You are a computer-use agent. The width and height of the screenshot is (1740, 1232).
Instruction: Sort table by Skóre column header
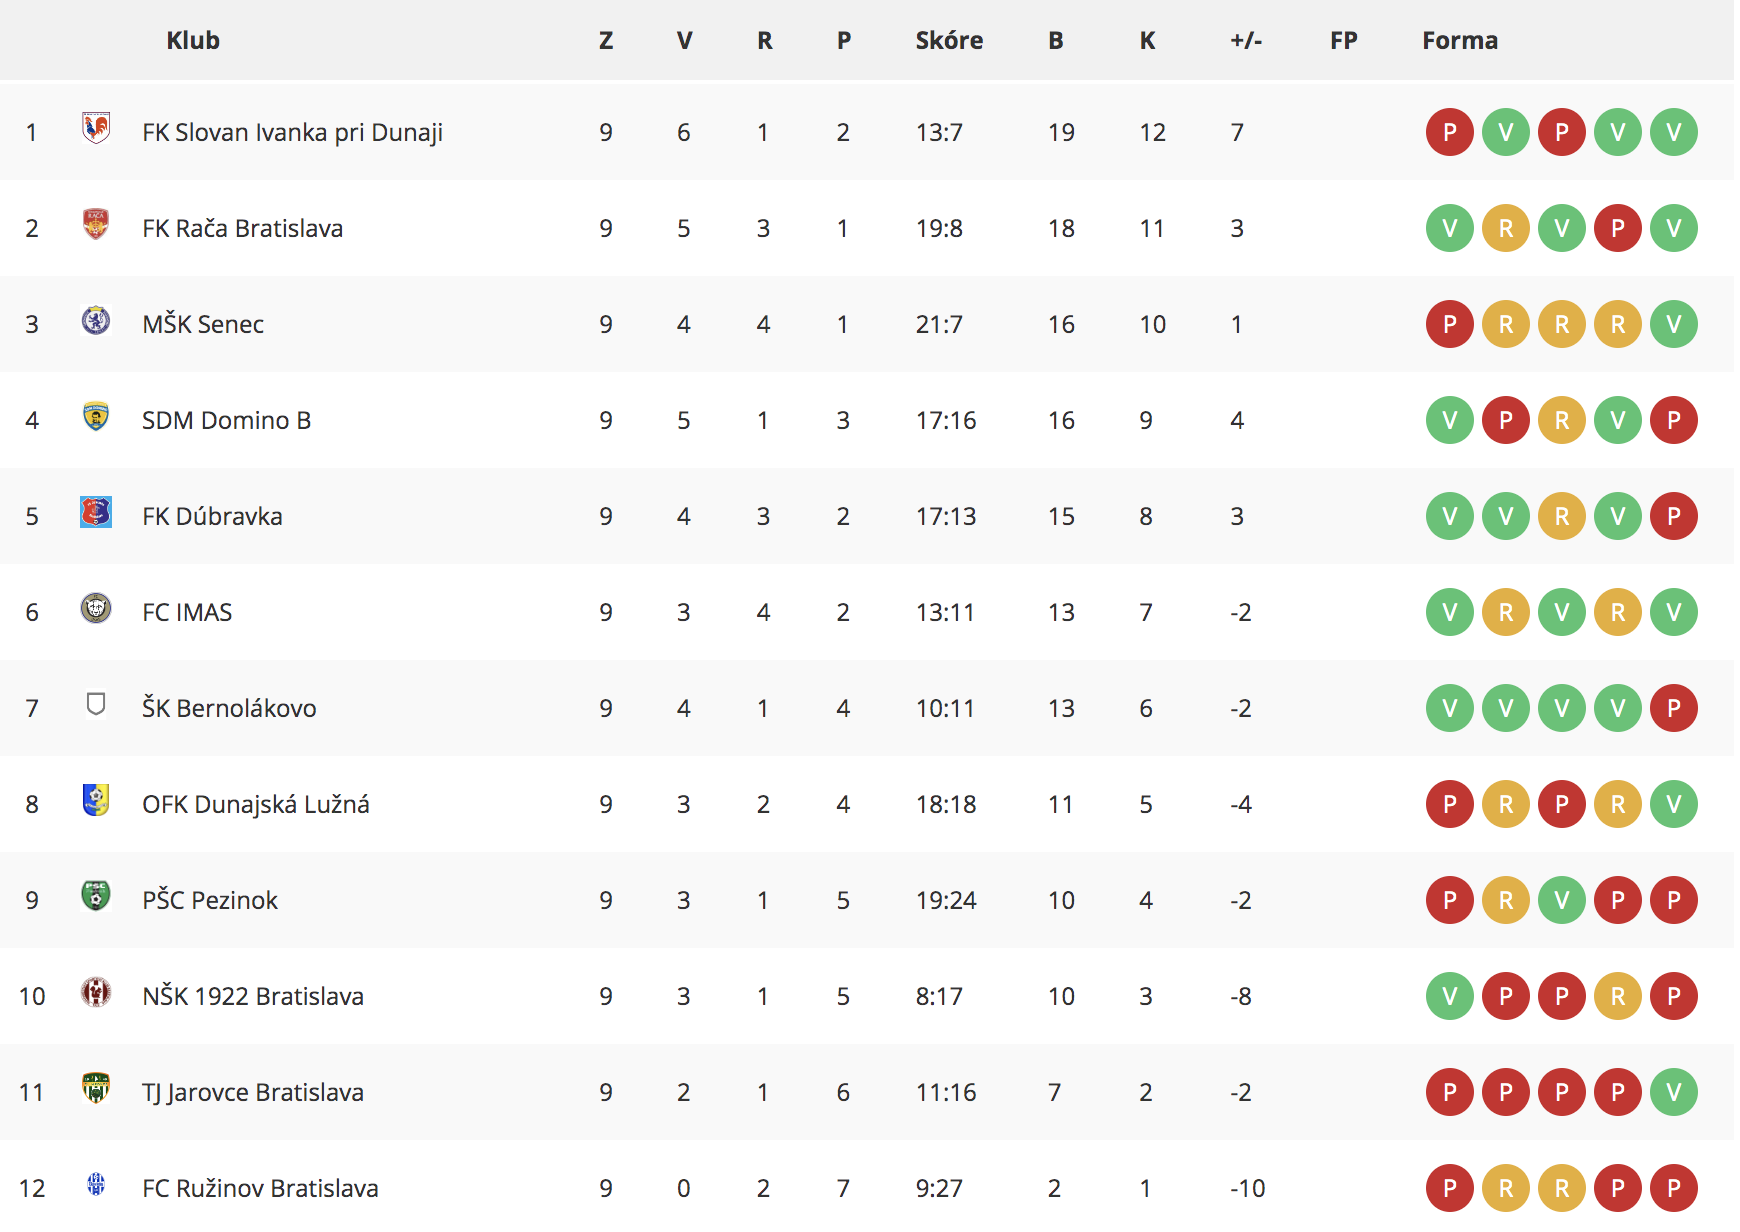[949, 40]
